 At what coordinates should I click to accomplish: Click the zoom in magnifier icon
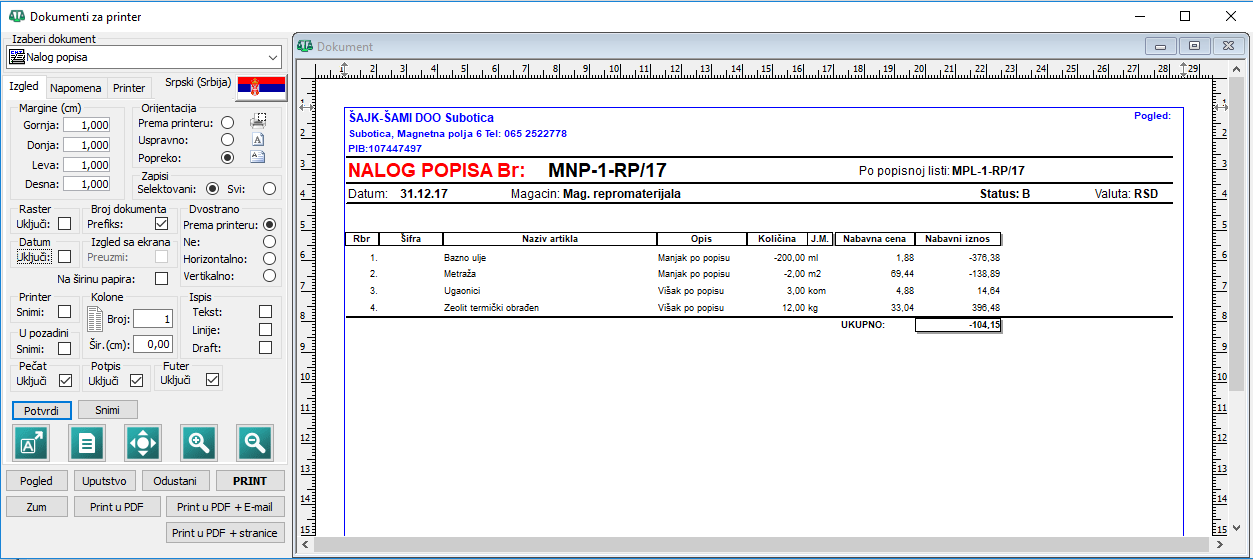(199, 443)
